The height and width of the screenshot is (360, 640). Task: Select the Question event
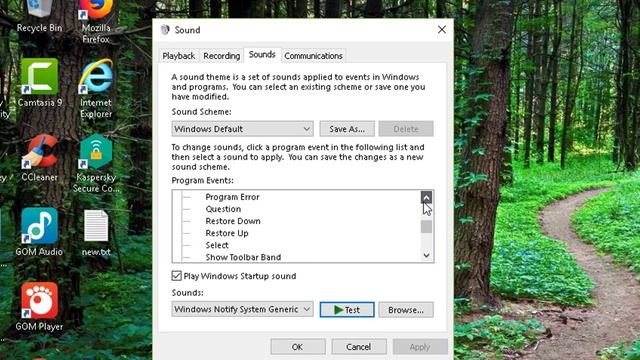[223, 209]
